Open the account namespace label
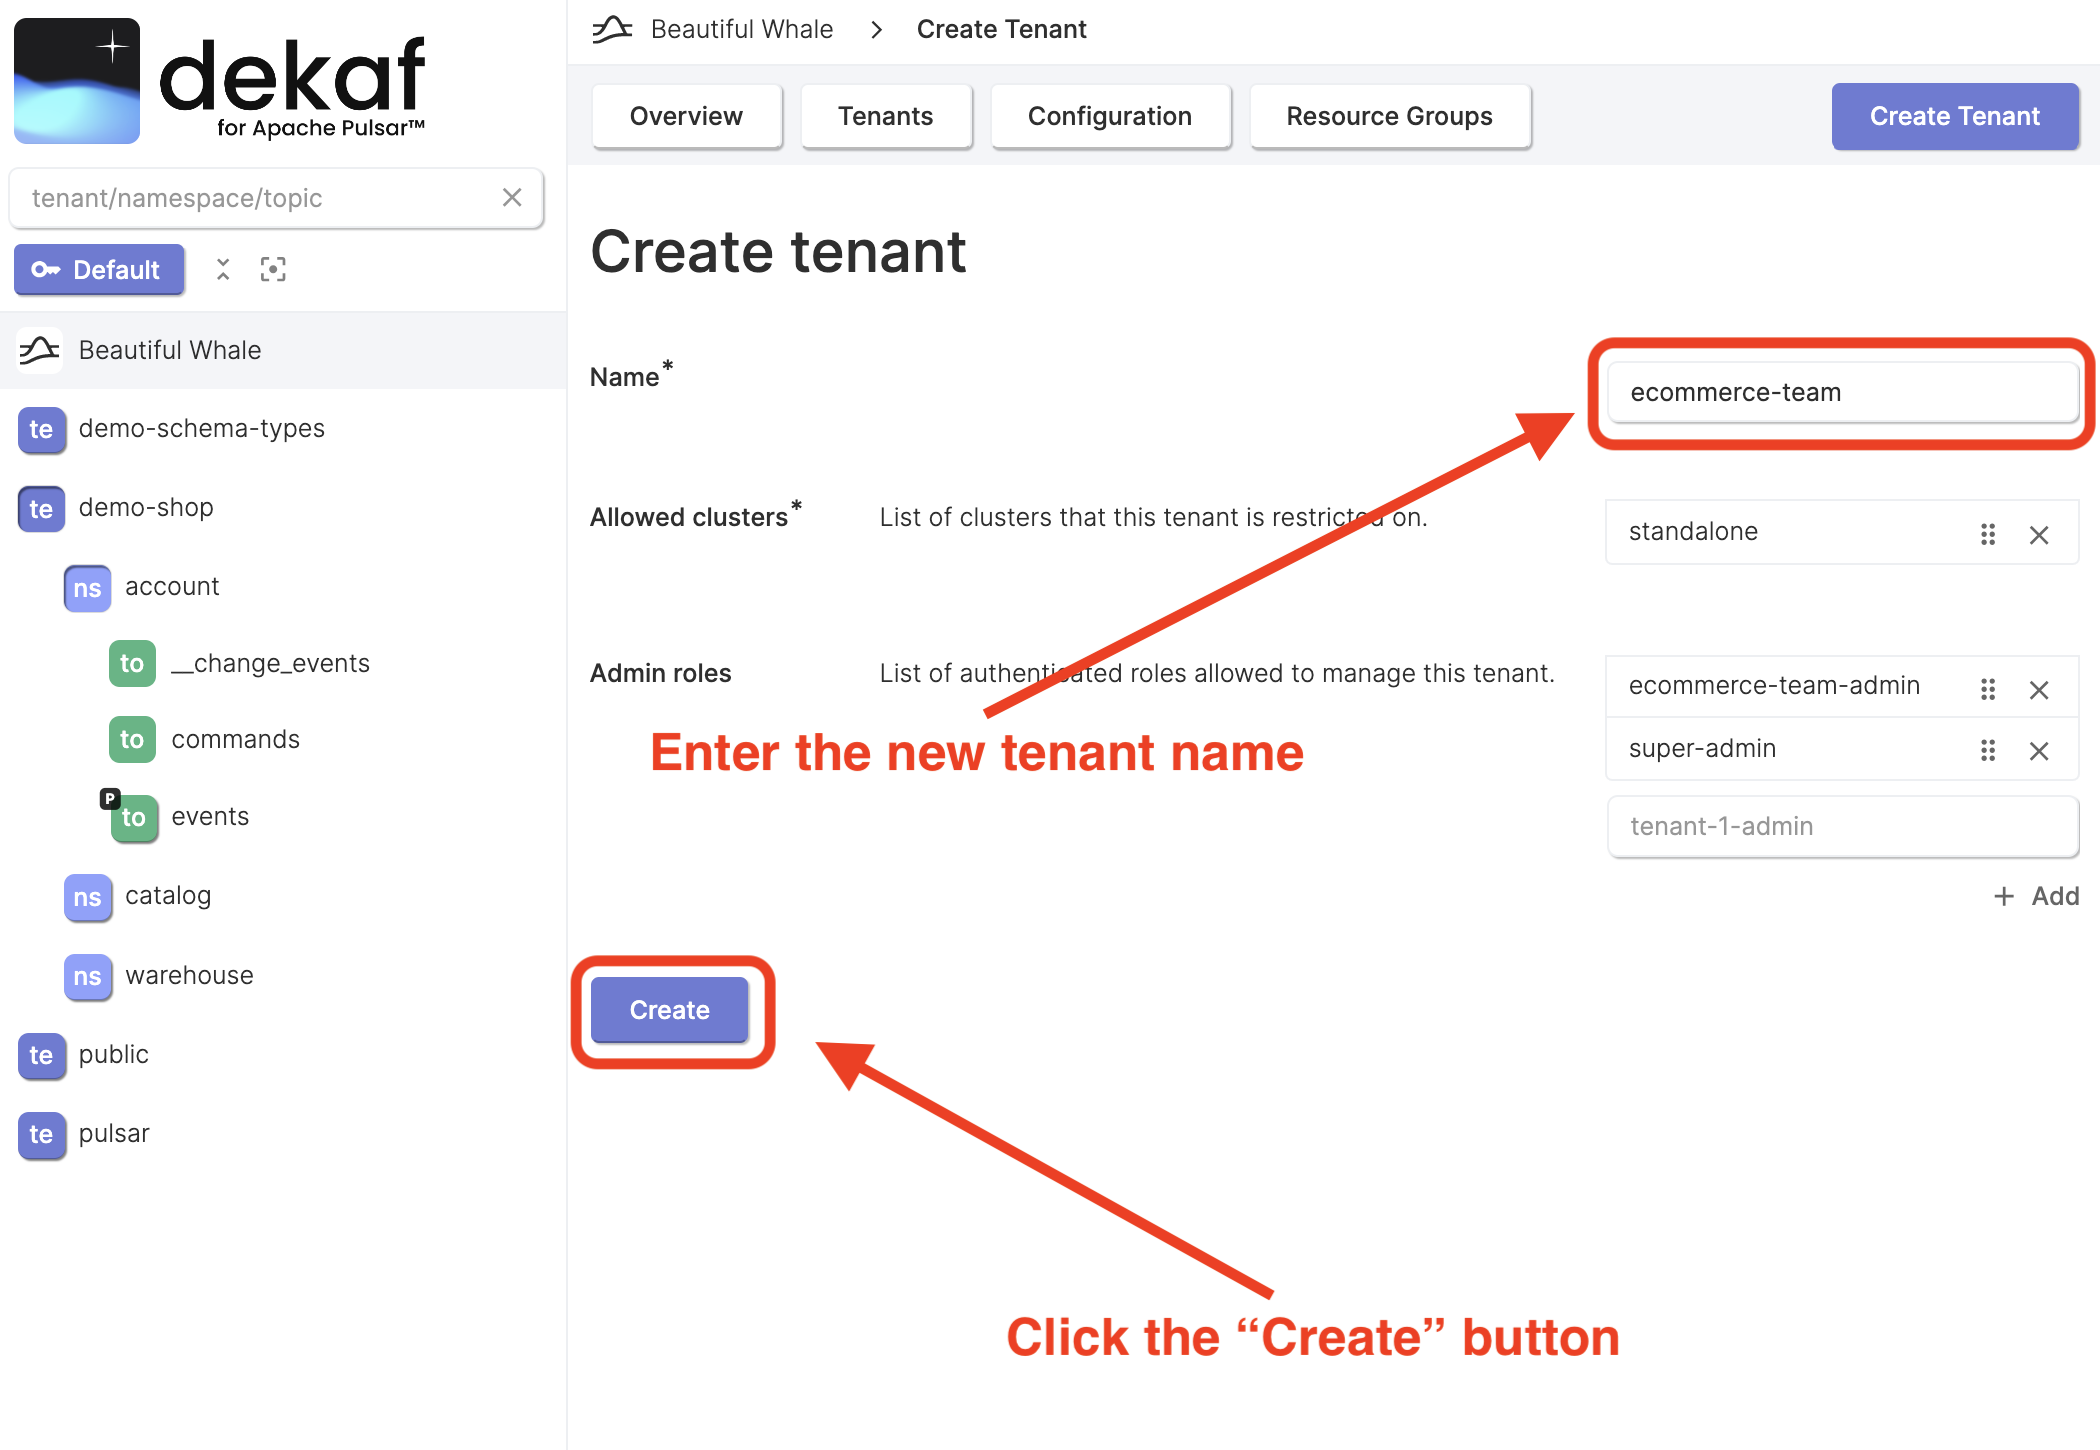Viewport: 2100px width, 1450px height. [x=172, y=587]
